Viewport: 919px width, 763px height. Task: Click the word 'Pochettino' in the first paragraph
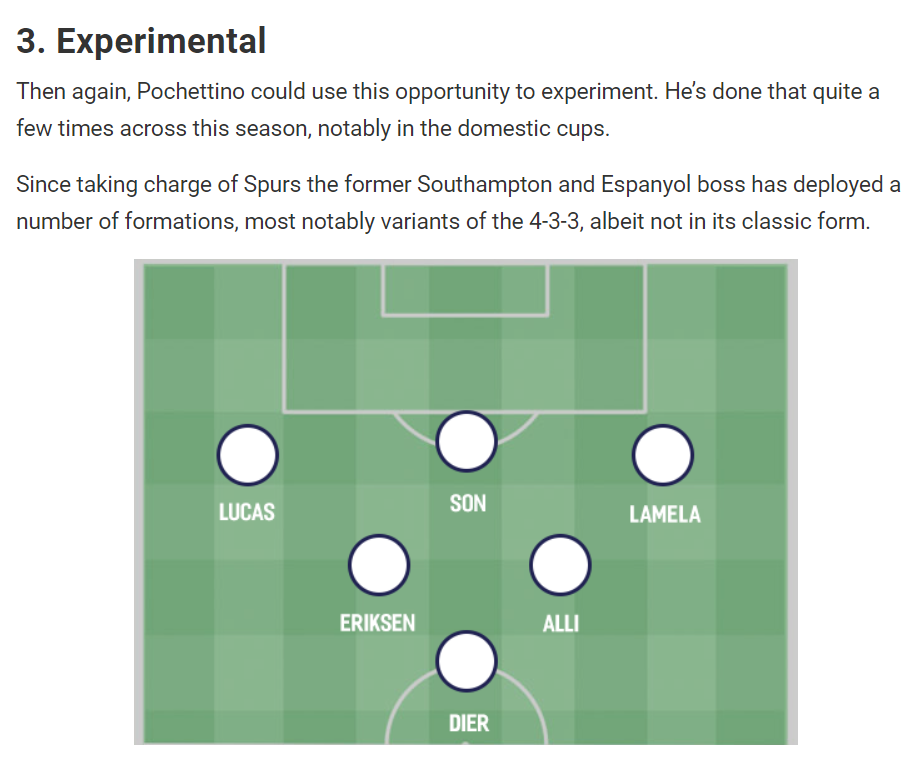[x=190, y=92]
